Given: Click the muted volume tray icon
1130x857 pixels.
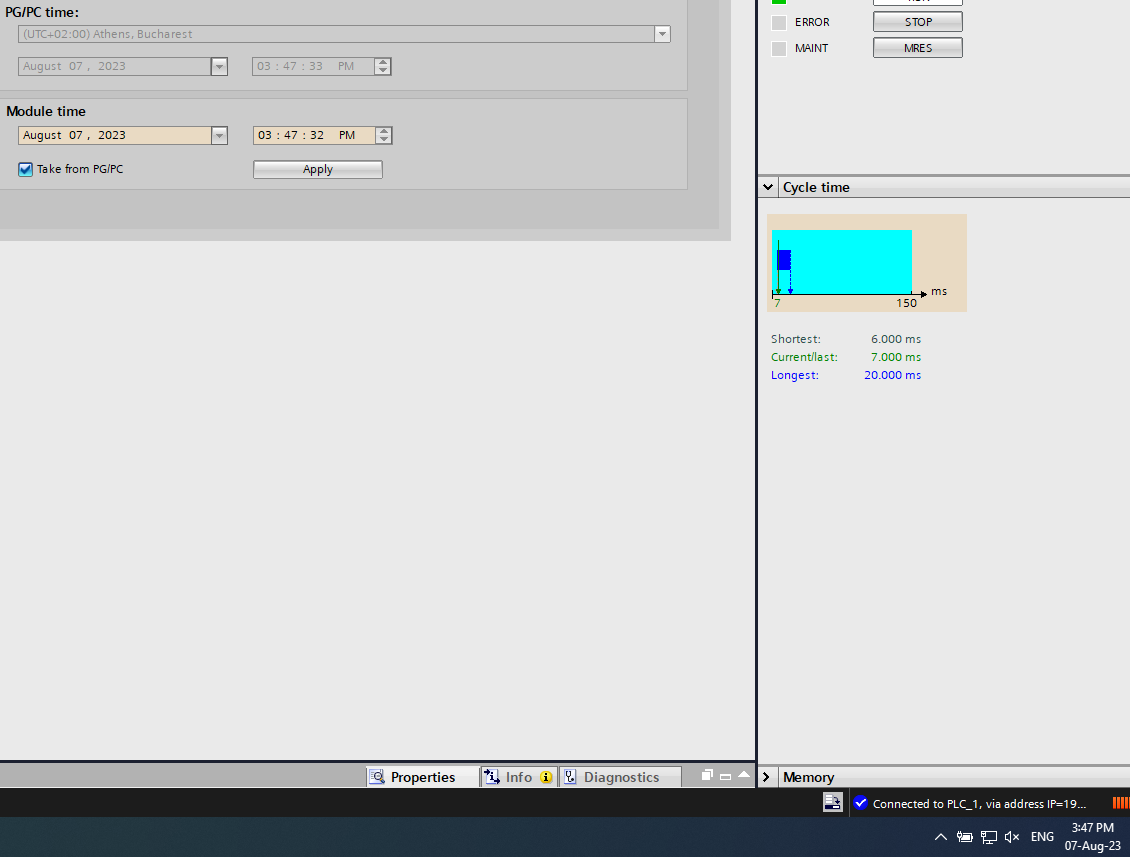Looking at the screenshot, I should click(x=1012, y=837).
